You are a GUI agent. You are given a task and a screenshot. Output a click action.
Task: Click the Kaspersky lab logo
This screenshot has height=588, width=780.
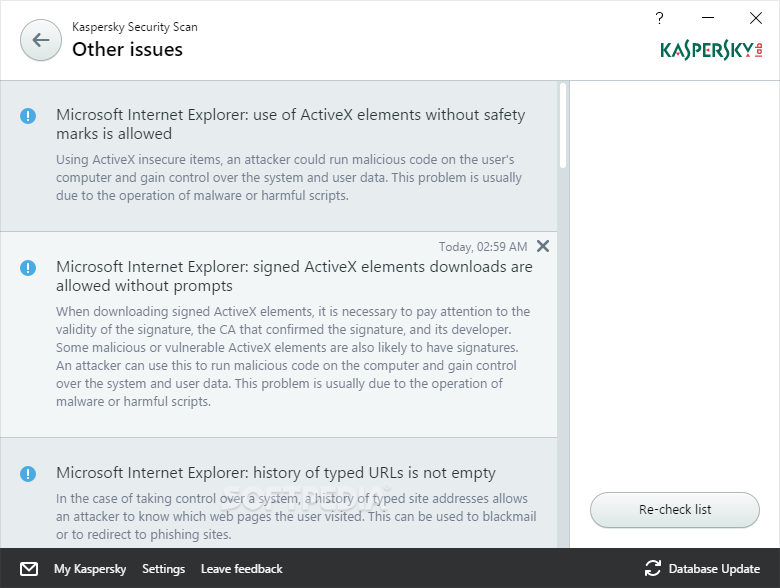[711, 50]
